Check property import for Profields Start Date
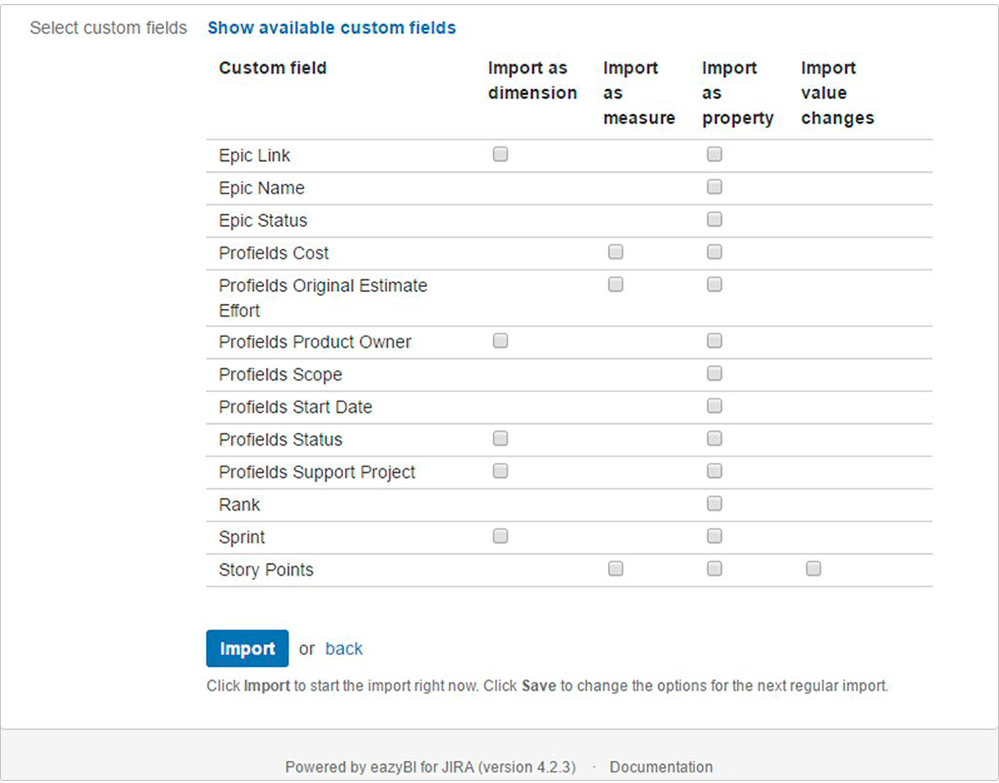This screenshot has width=999, height=783. click(714, 405)
